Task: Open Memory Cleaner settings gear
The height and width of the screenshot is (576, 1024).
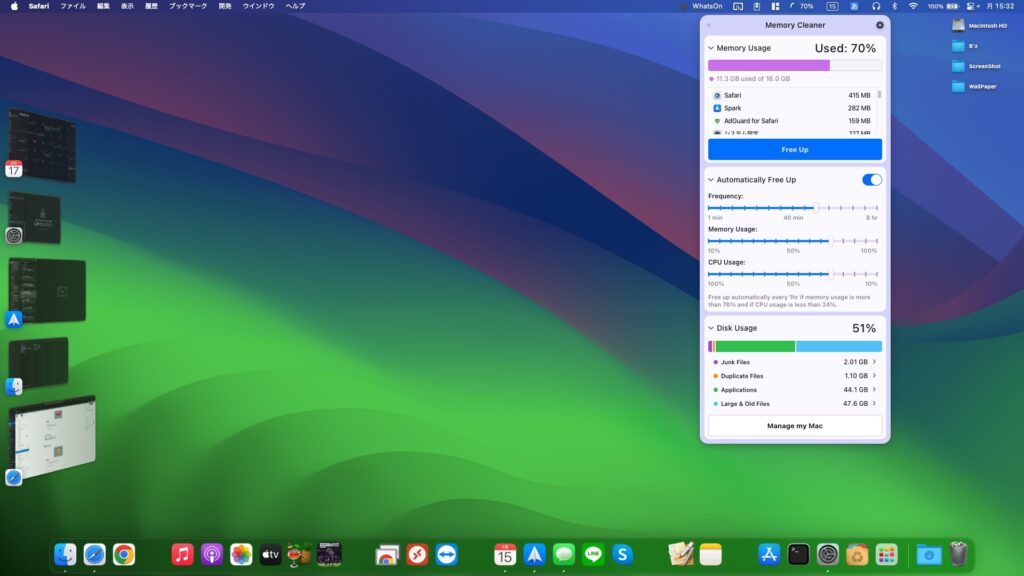Action: (879, 25)
